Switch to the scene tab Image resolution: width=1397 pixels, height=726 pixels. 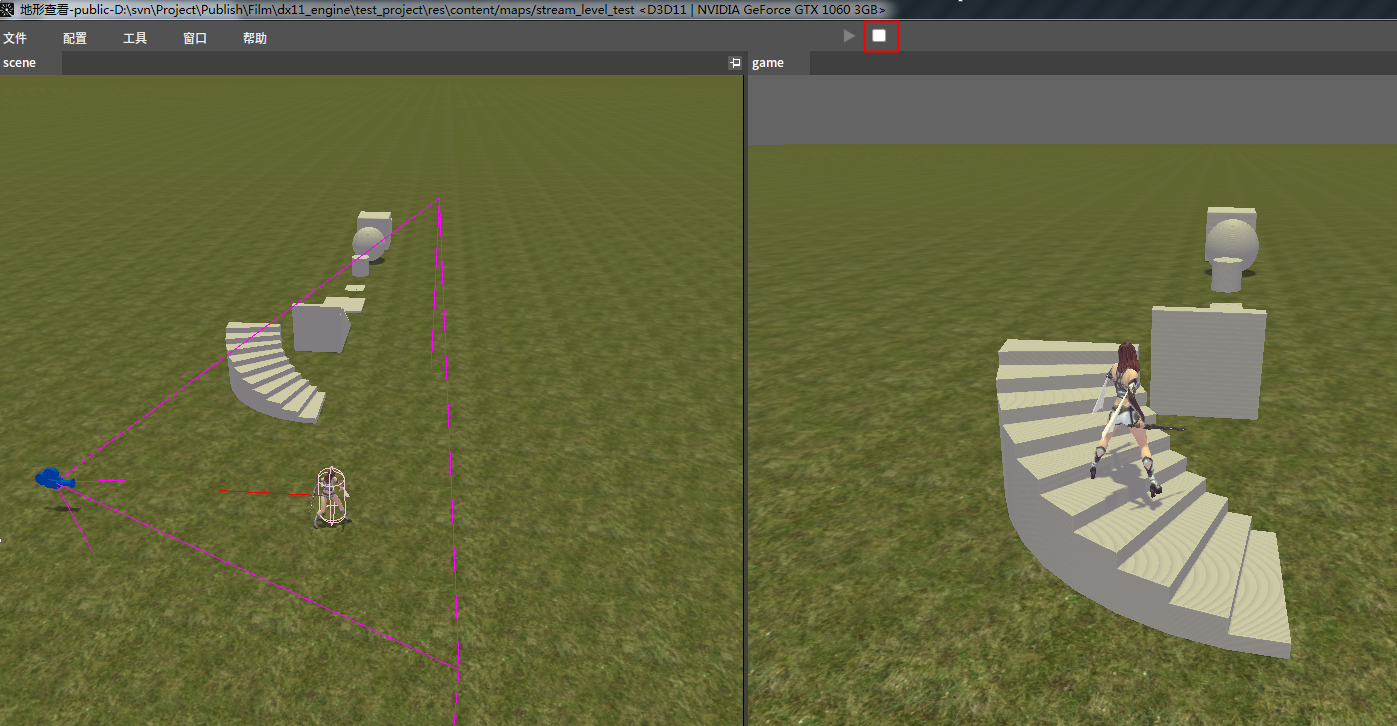coord(20,63)
